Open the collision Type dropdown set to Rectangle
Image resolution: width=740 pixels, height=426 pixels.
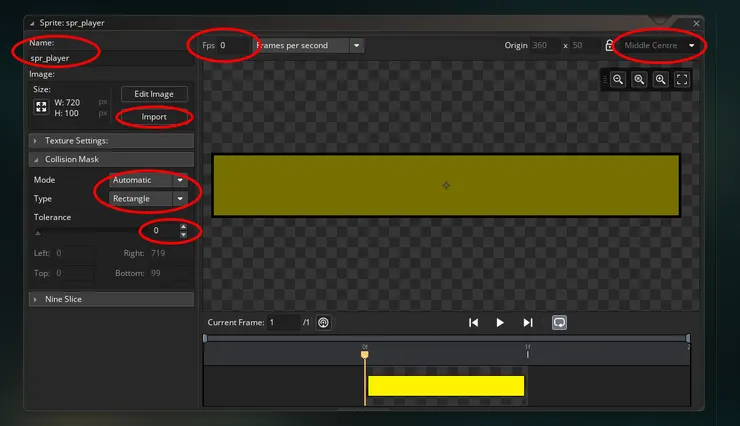click(148, 199)
